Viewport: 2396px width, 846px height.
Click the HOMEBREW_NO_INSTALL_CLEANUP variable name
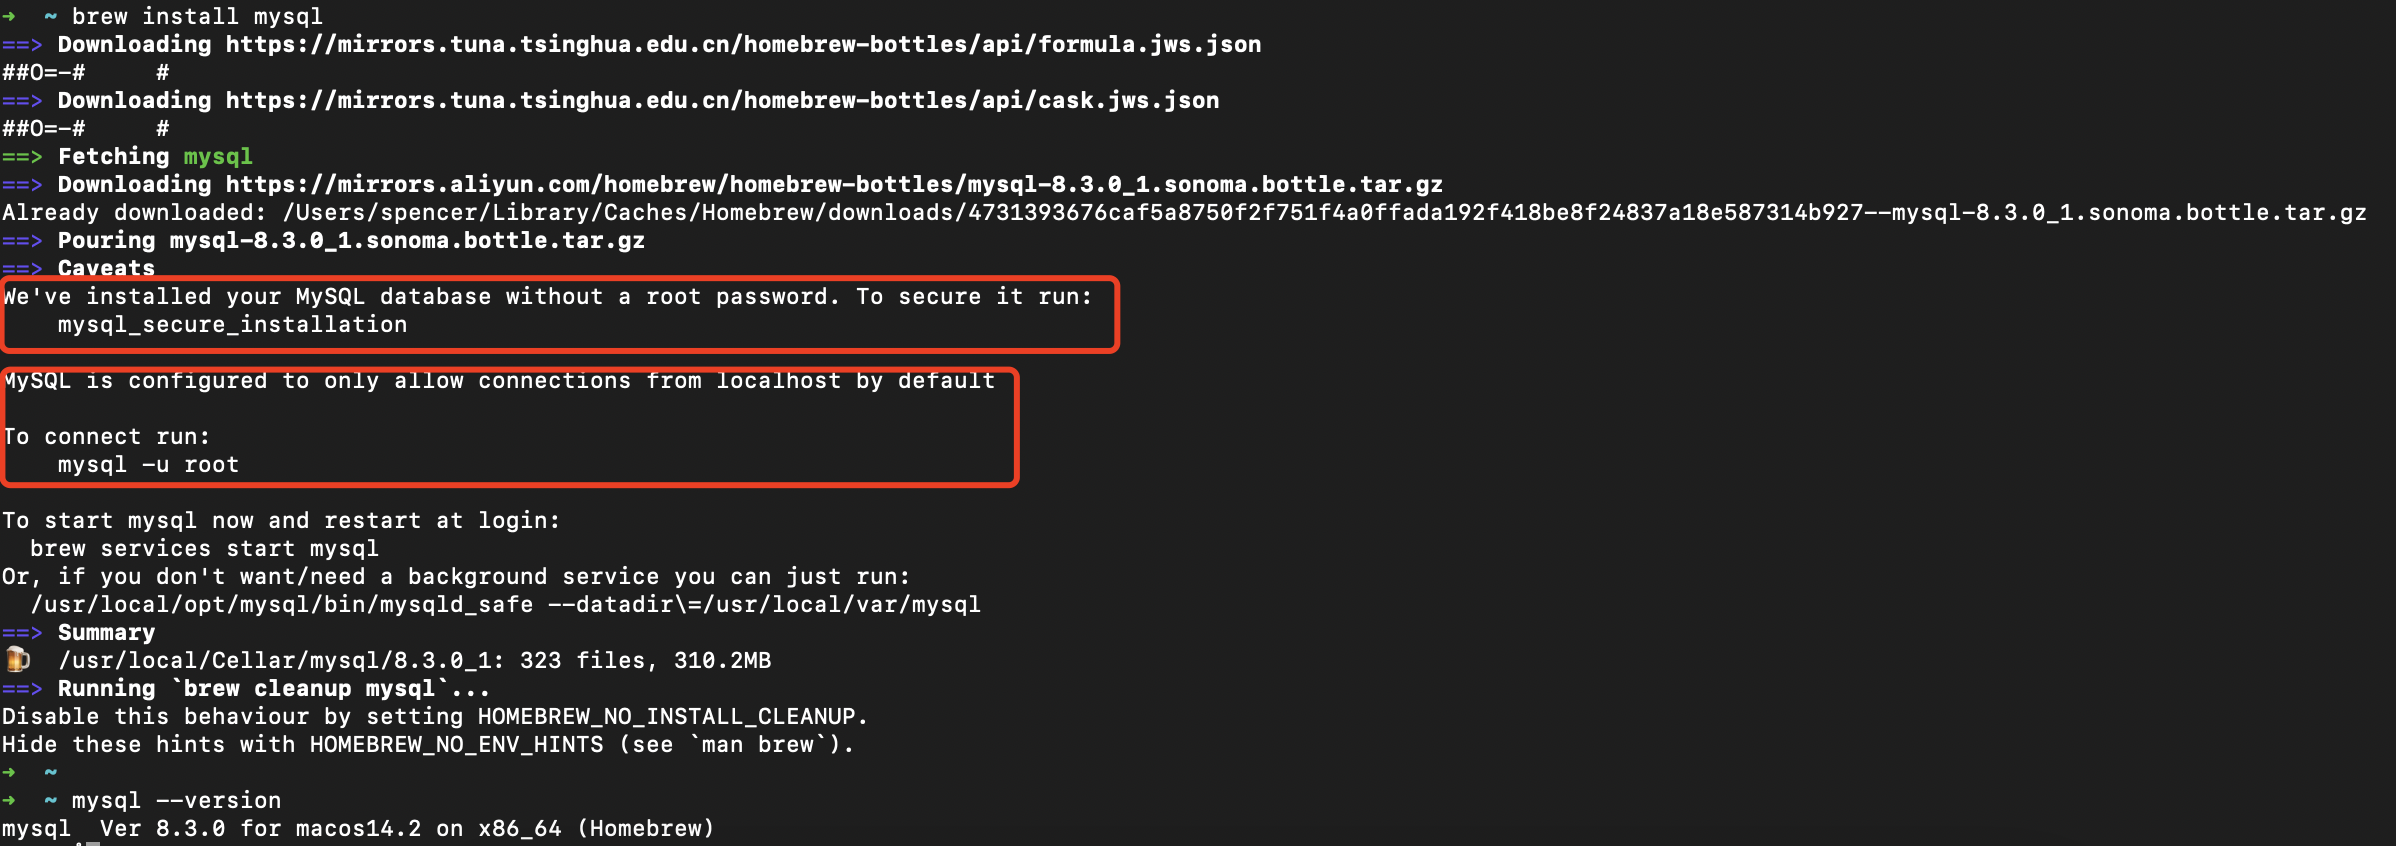click(x=666, y=717)
